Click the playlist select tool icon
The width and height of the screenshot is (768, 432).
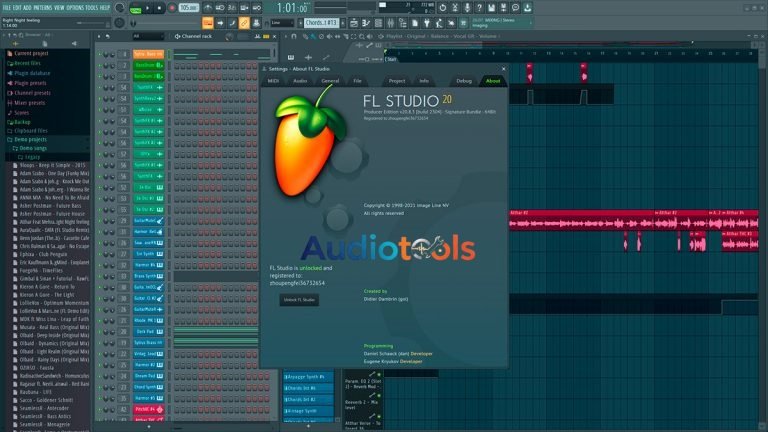point(353,36)
